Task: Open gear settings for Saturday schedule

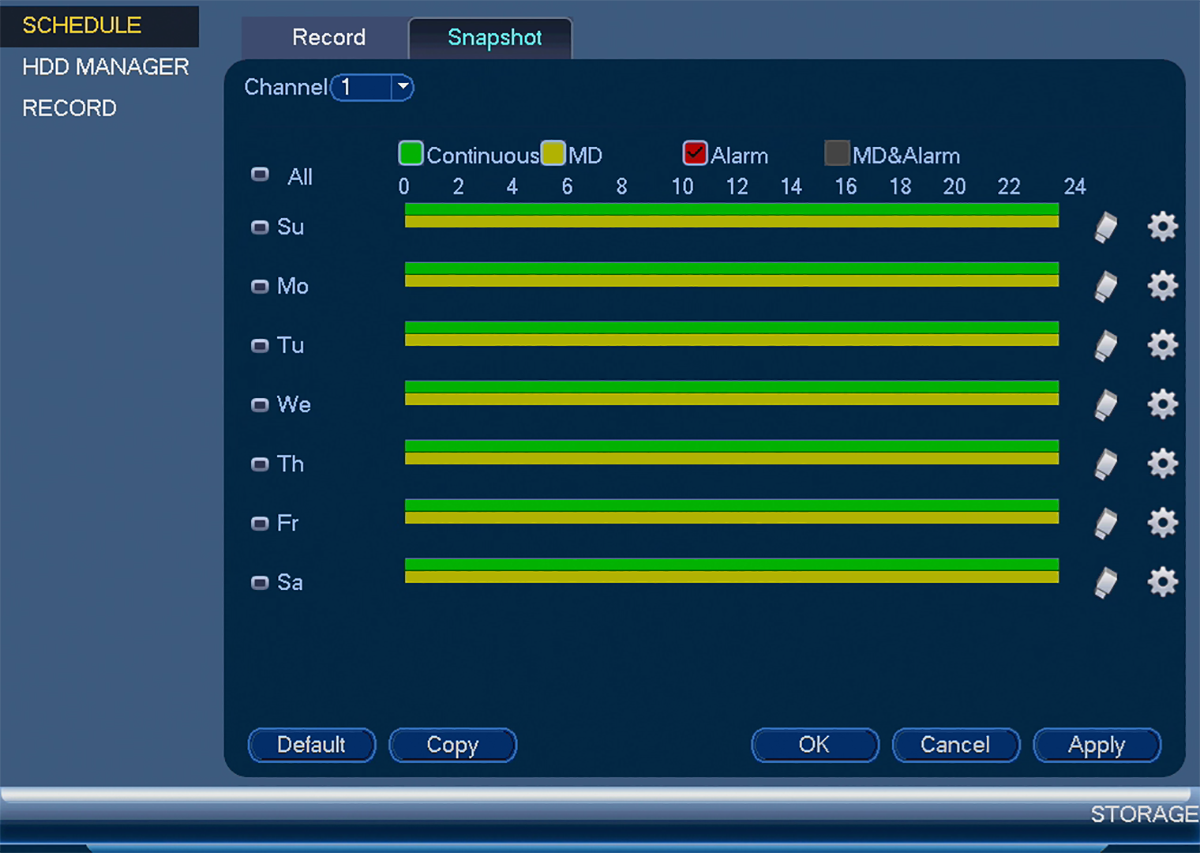Action: (1162, 582)
